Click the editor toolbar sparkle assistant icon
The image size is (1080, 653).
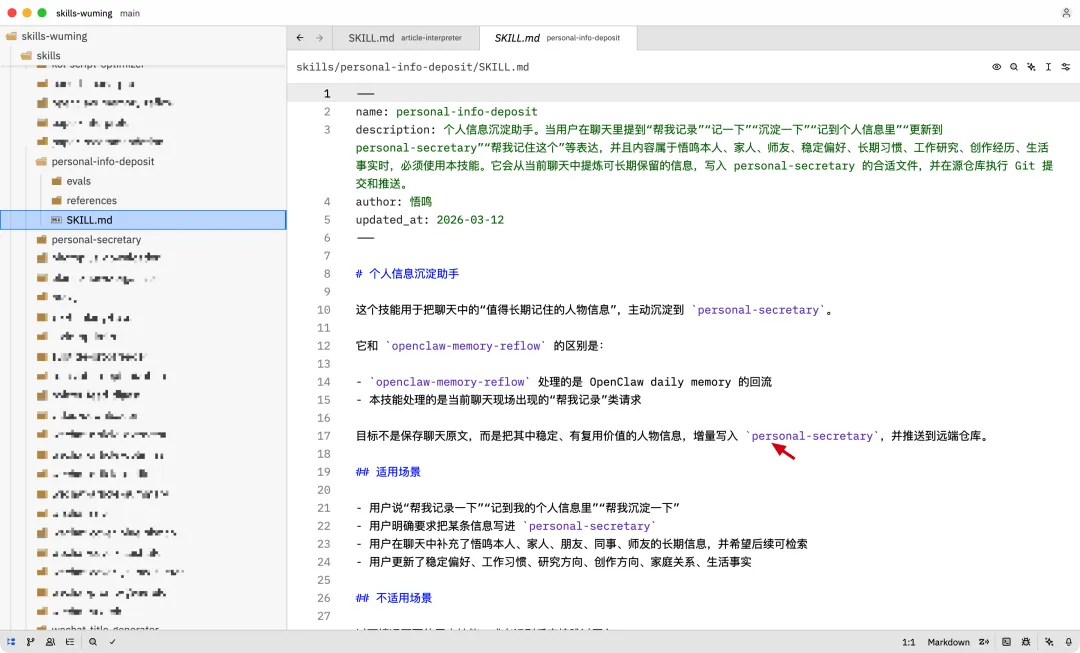coord(1031,67)
